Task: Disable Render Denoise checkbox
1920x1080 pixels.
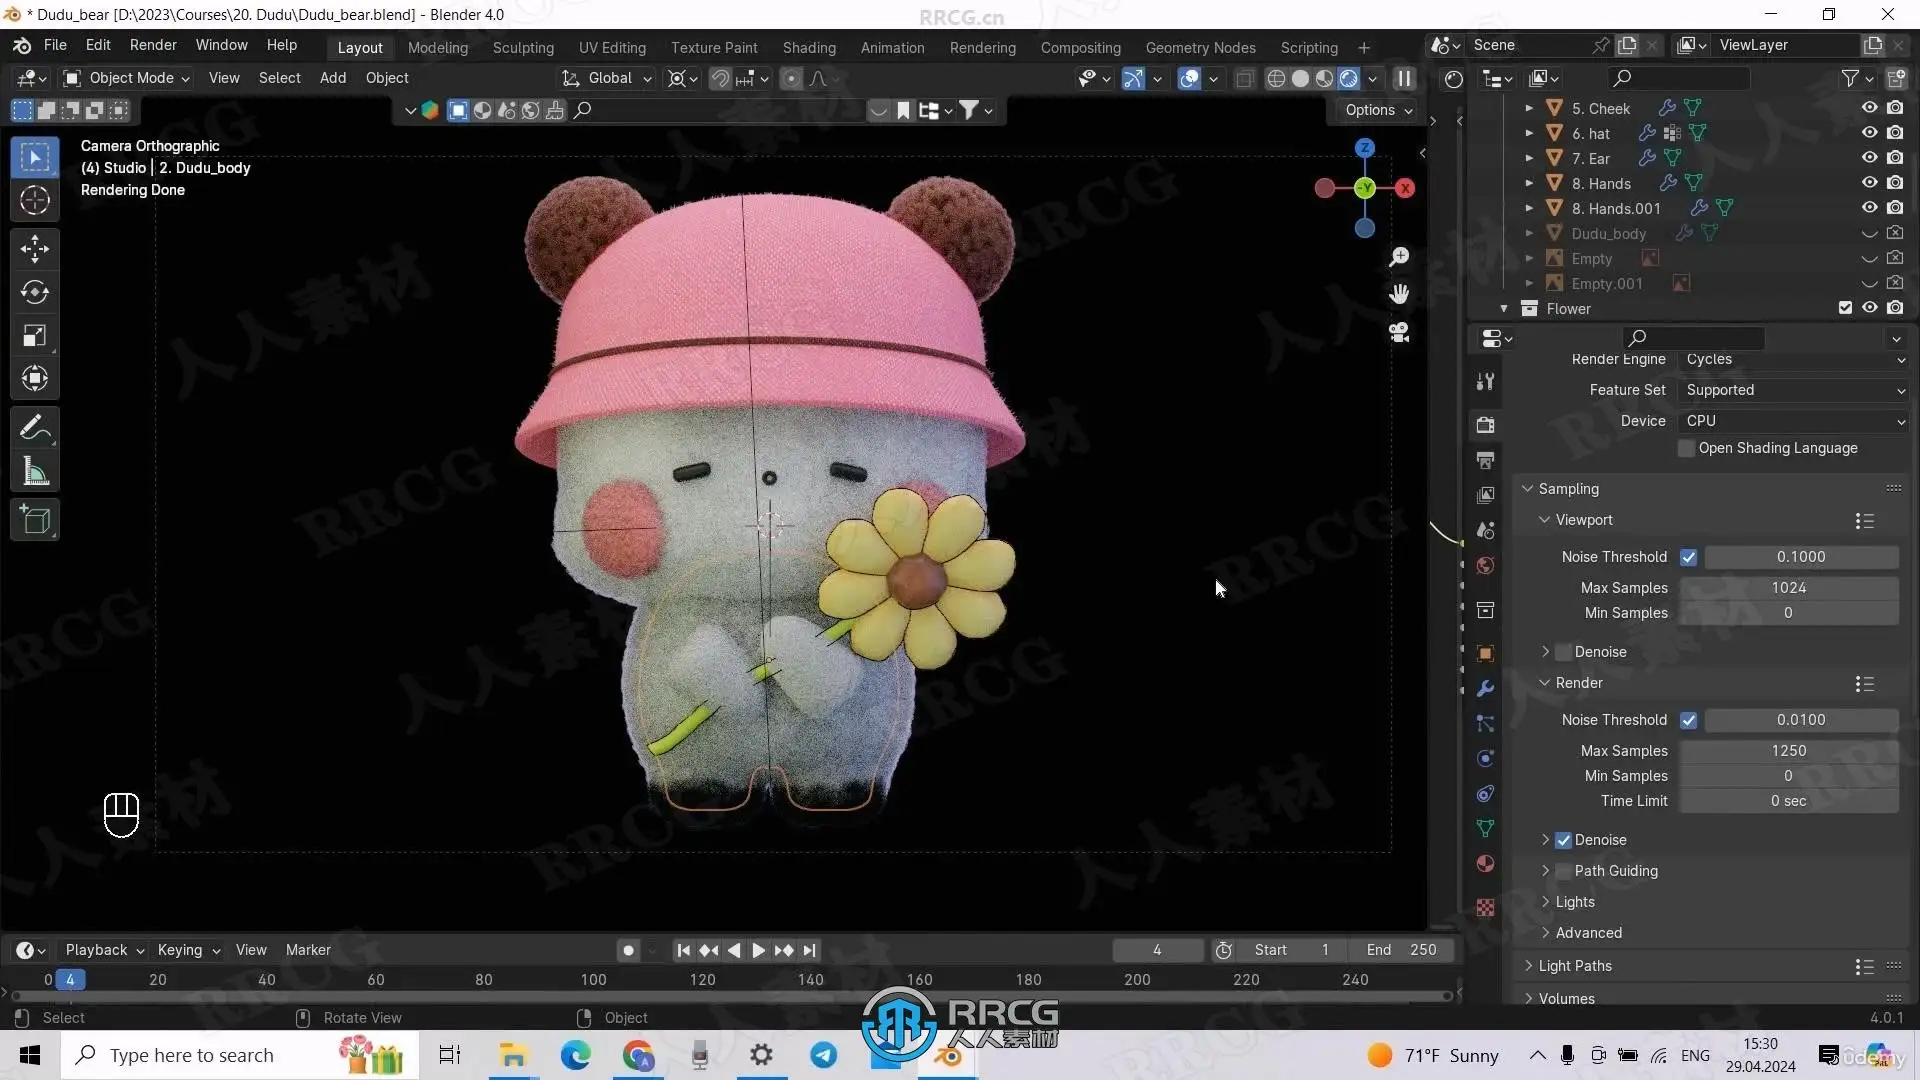Action: tap(1563, 840)
